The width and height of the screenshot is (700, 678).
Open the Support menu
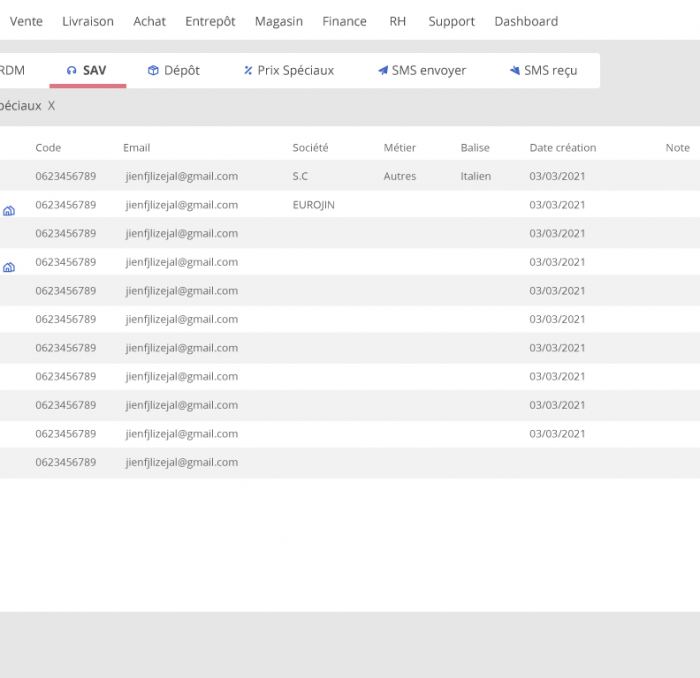(451, 21)
